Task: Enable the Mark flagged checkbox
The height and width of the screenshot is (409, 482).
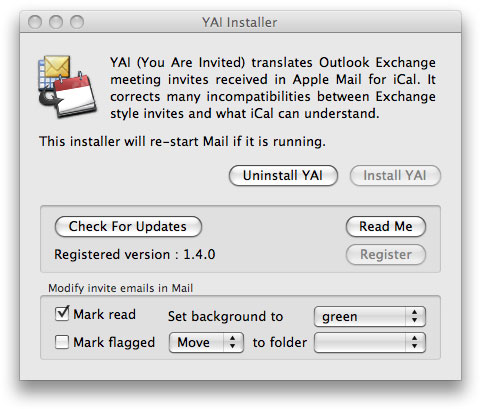Action: [x=62, y=342]
